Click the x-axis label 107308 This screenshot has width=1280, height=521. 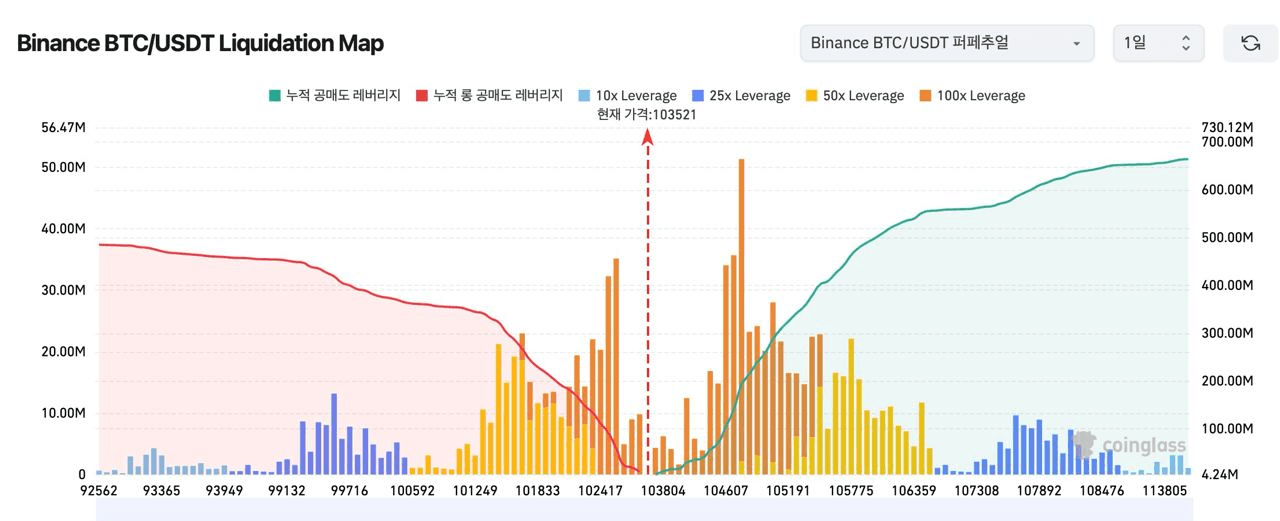(x=978, y=491)
